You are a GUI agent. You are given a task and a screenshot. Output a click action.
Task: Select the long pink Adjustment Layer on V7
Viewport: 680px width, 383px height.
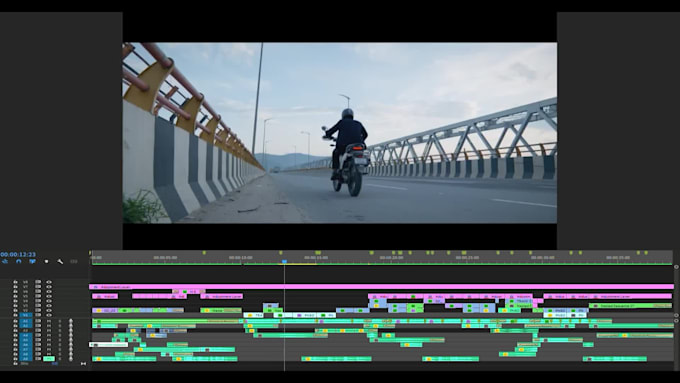(x=381, y=287)
